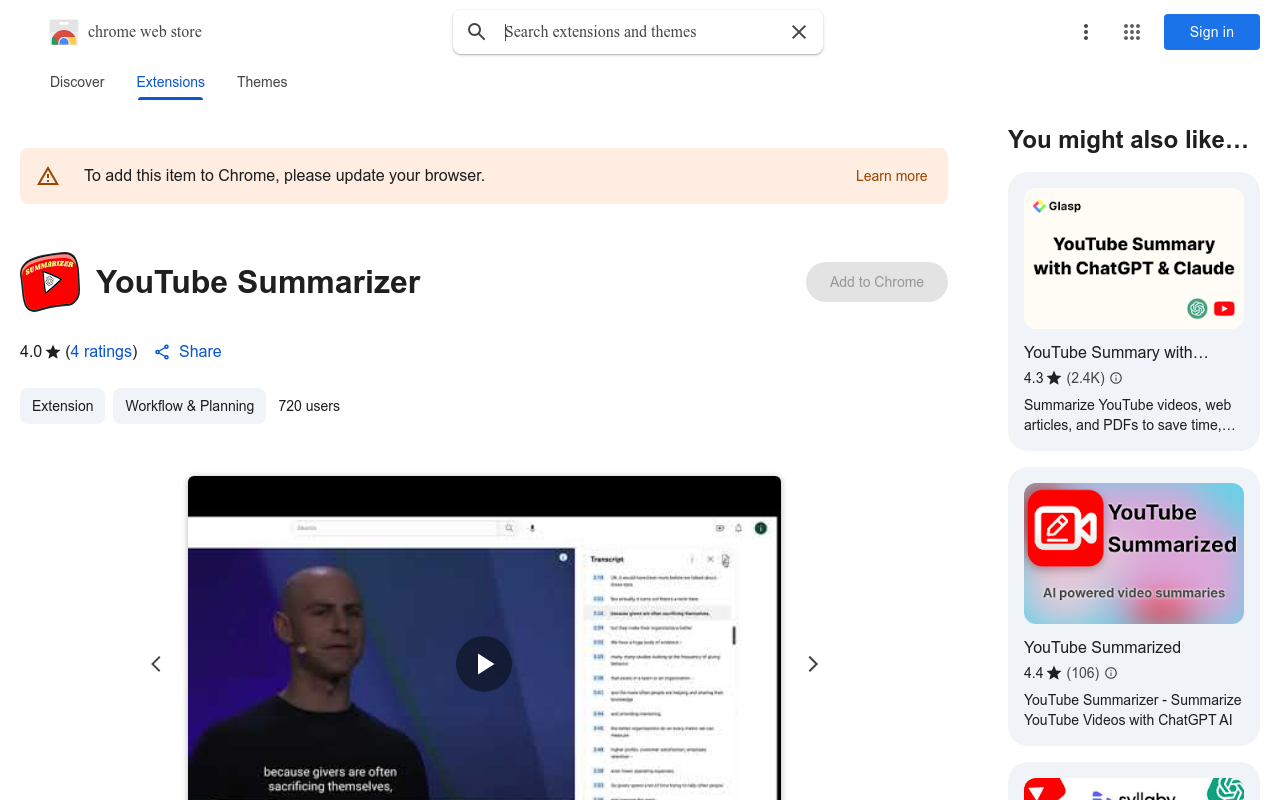This screenshot has width=1280, height=800.
Task: Click the 720 users text
Action: (x=309, y=406)
